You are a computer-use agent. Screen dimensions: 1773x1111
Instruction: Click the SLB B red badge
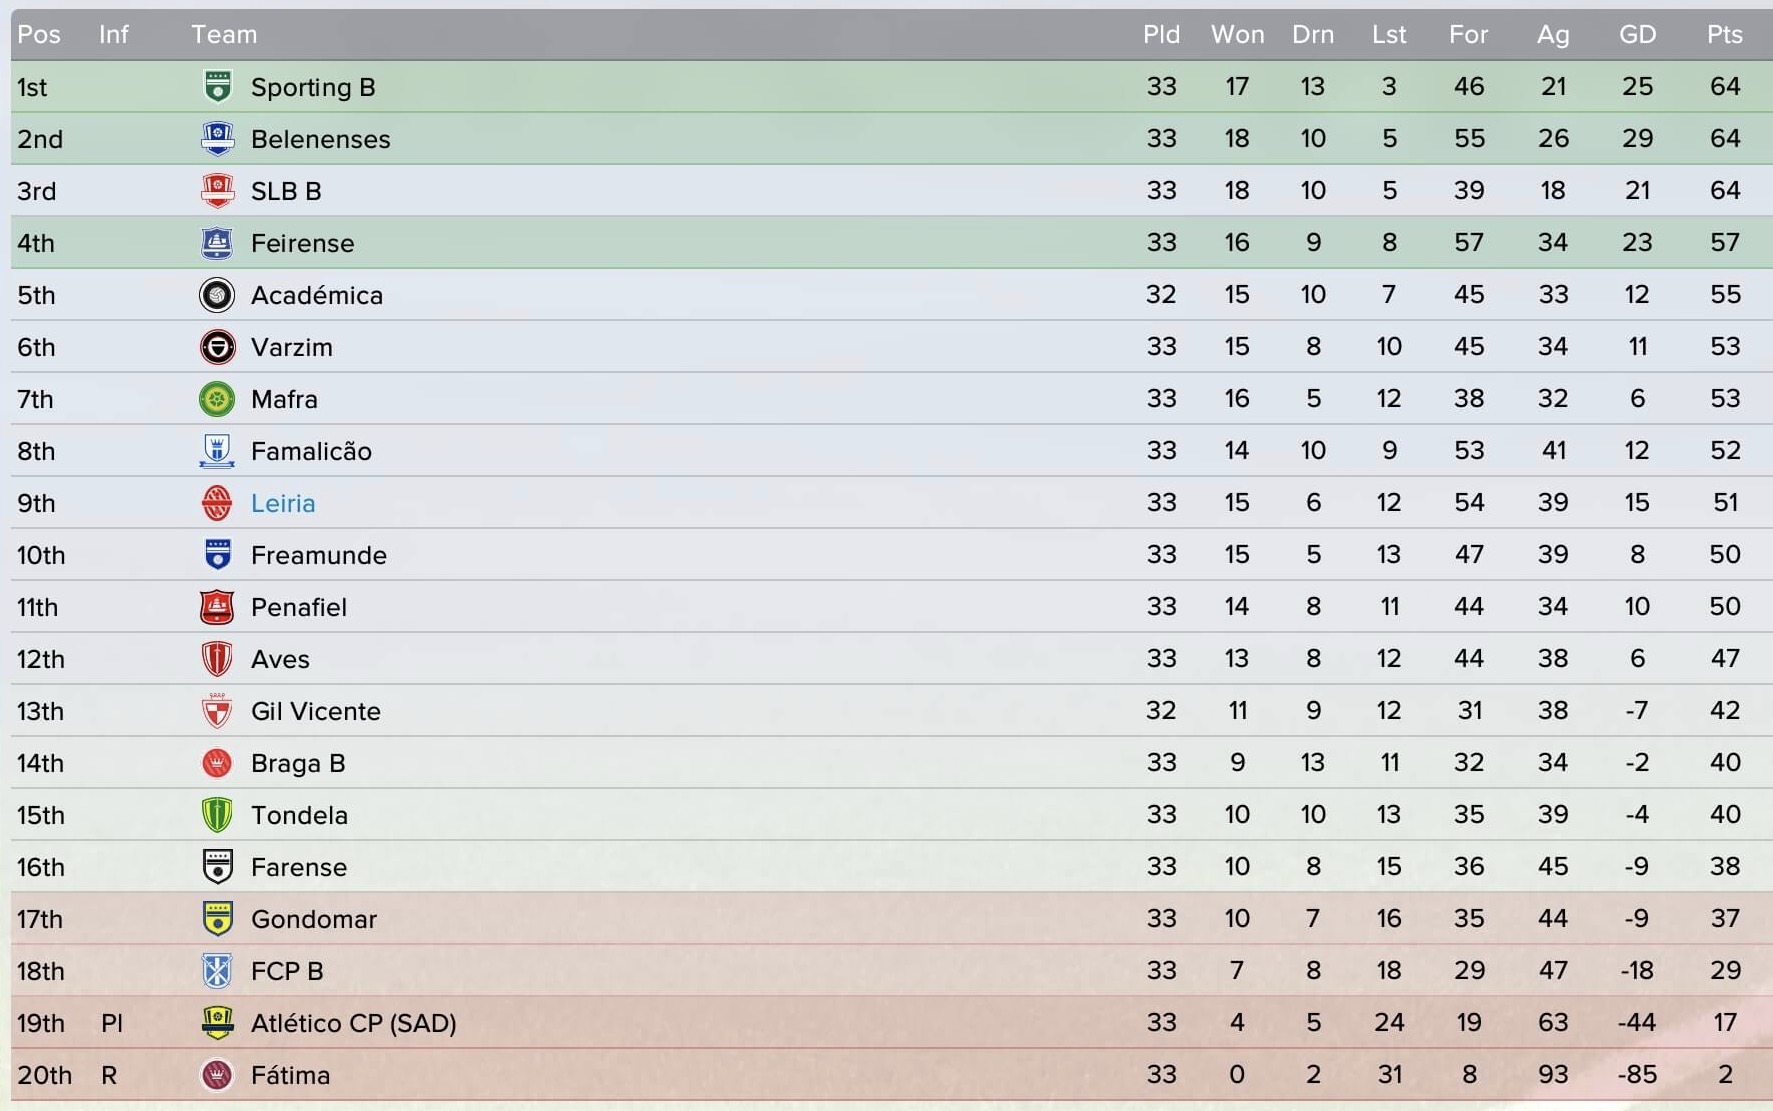(x=217, y=191)
